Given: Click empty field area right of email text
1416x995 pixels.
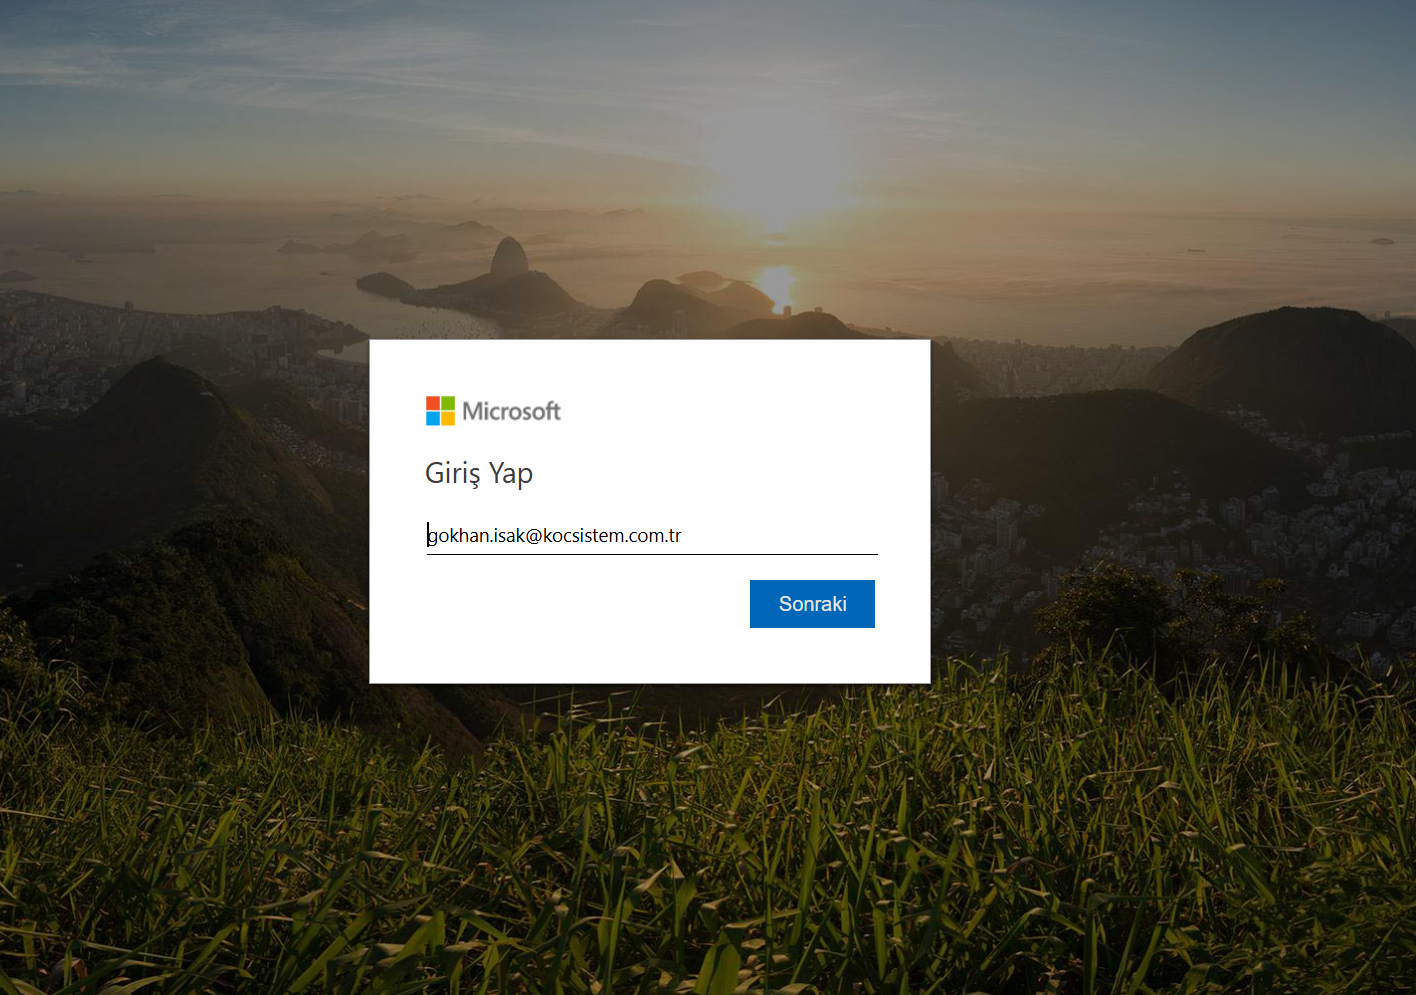Looking at the screenshot, I should 780,536.
